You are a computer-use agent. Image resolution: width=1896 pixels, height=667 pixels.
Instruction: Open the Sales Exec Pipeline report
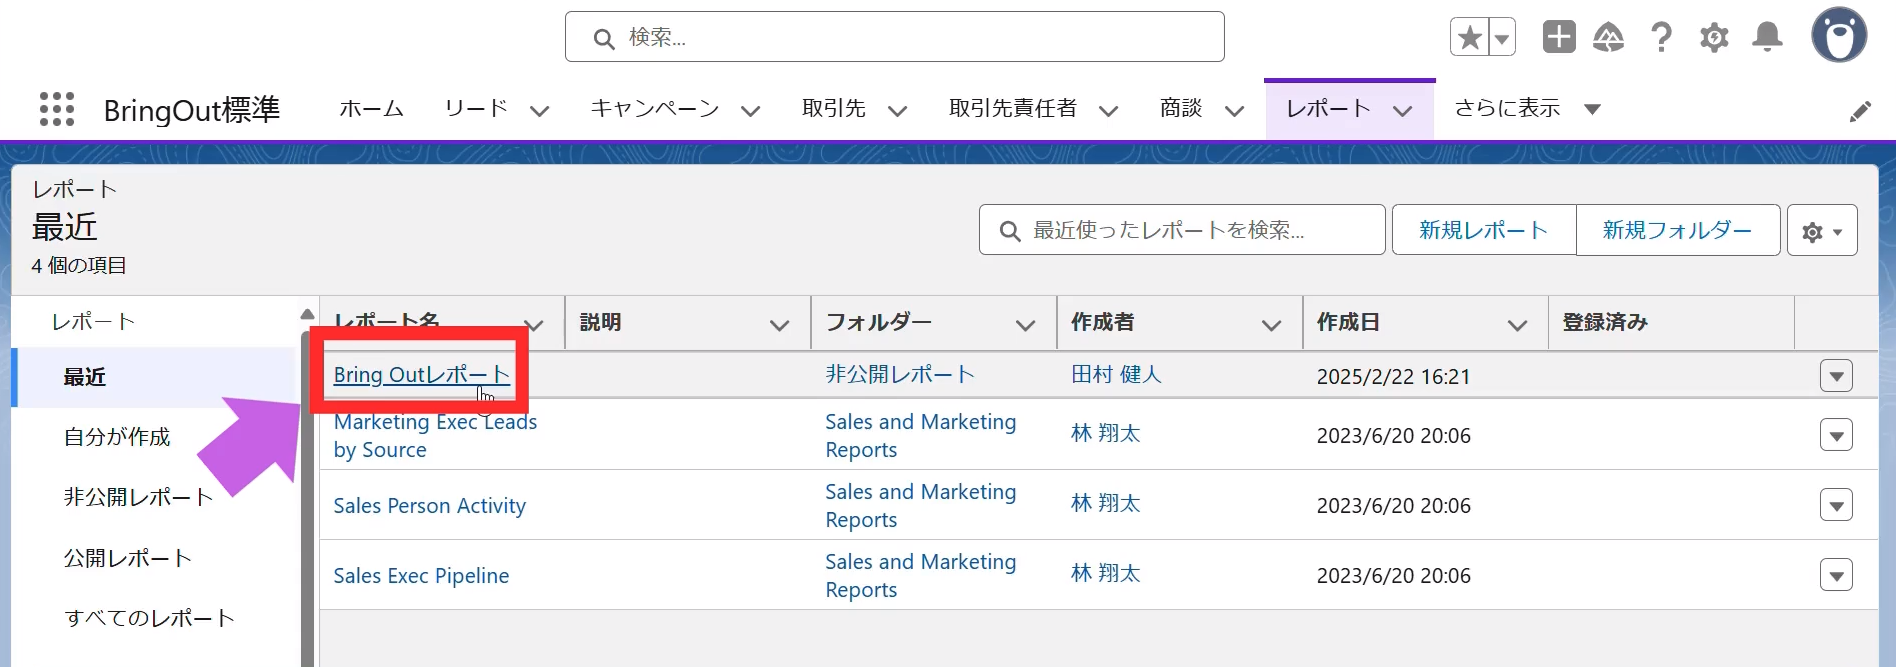421,576
